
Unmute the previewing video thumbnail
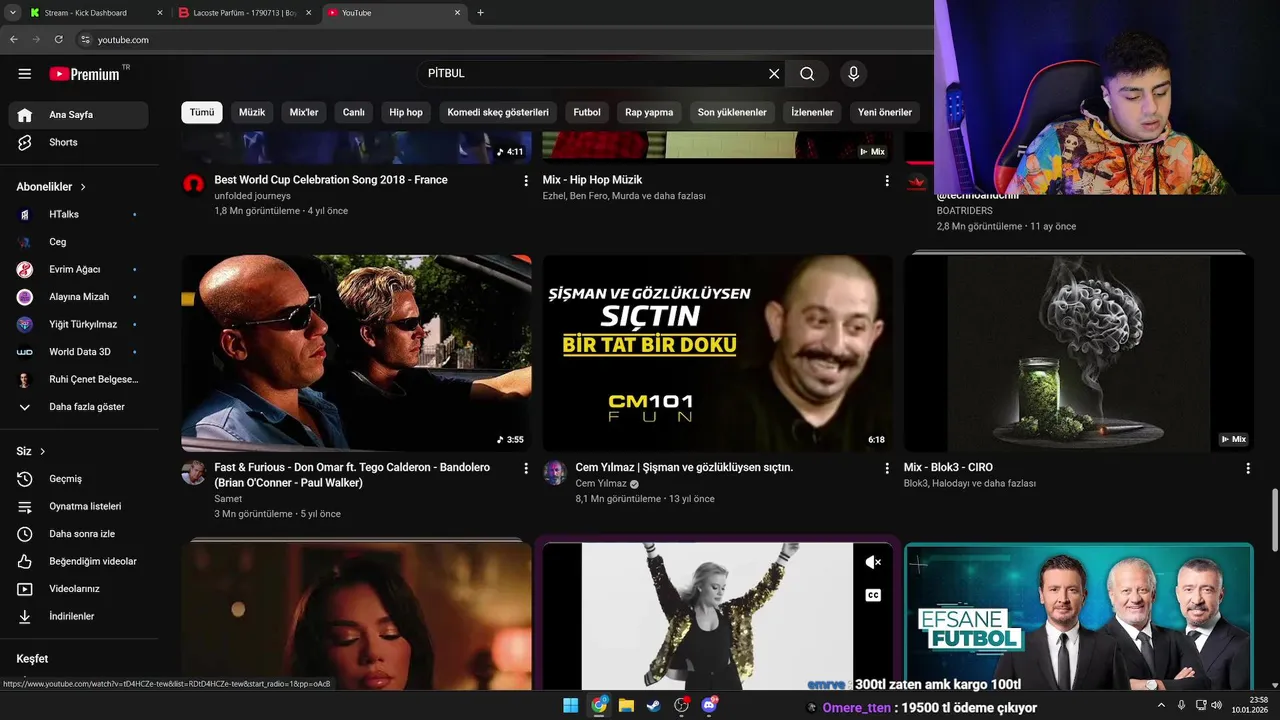tap(873, 563)
